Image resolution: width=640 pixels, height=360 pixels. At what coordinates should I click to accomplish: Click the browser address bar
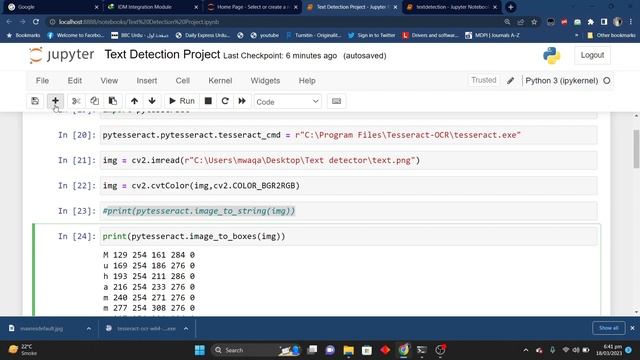coord(273,22)
